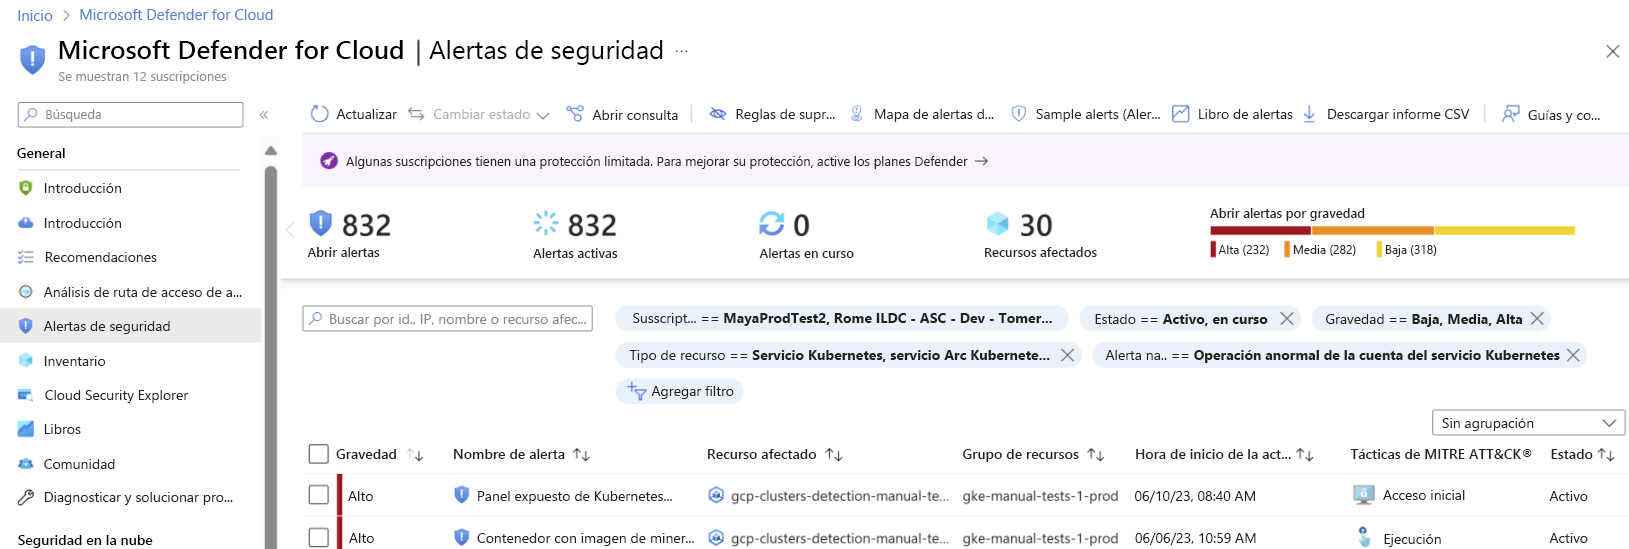The image size is (1629, 549).
Task: Click the Agregar filtro funnel icon
Action: (636, 391)
